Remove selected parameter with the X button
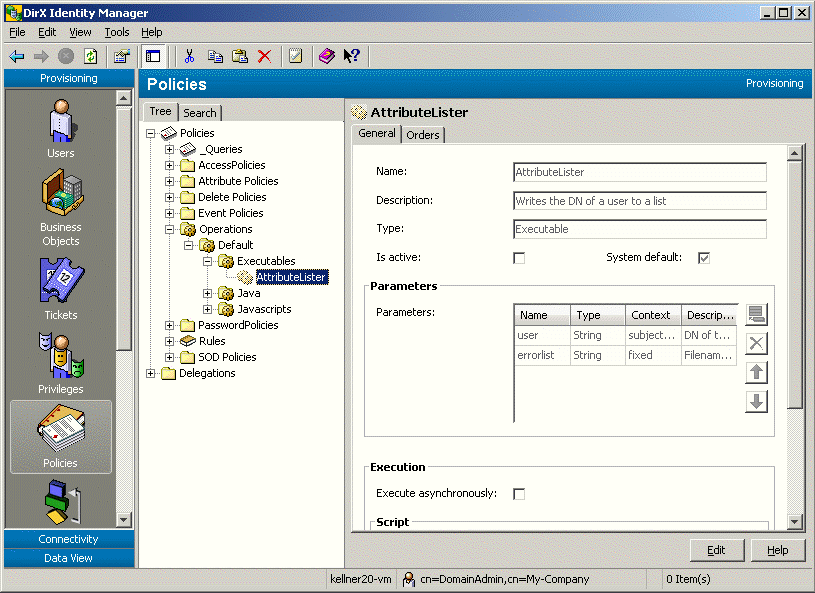 (x=756, y=343)
